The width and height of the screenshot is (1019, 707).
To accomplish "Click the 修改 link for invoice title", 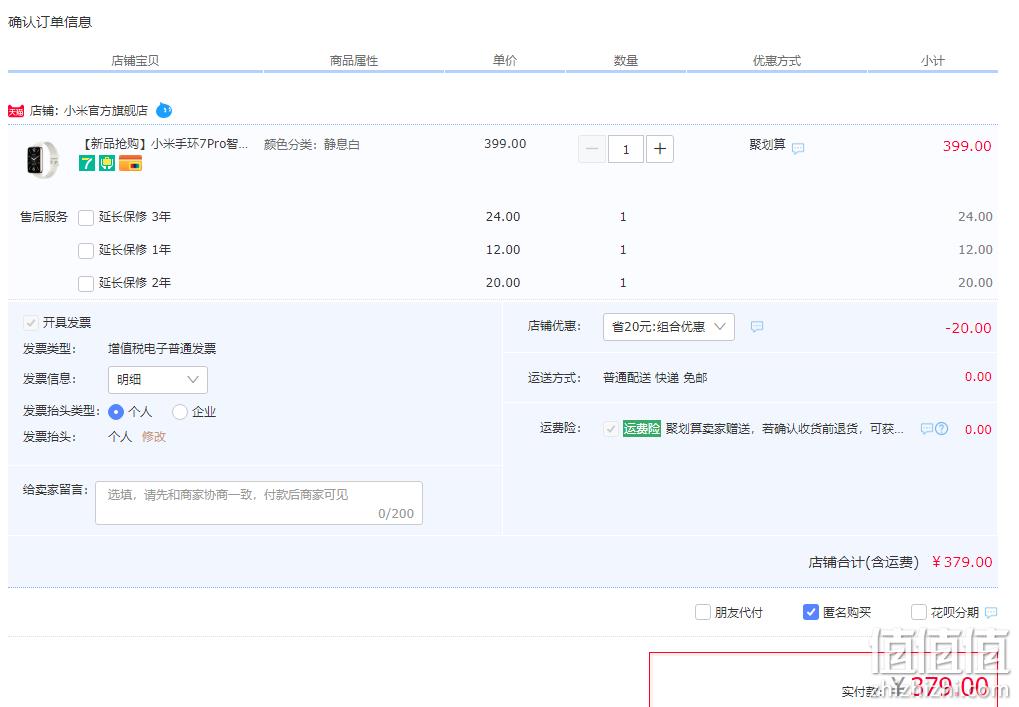I will pos(154,437).
